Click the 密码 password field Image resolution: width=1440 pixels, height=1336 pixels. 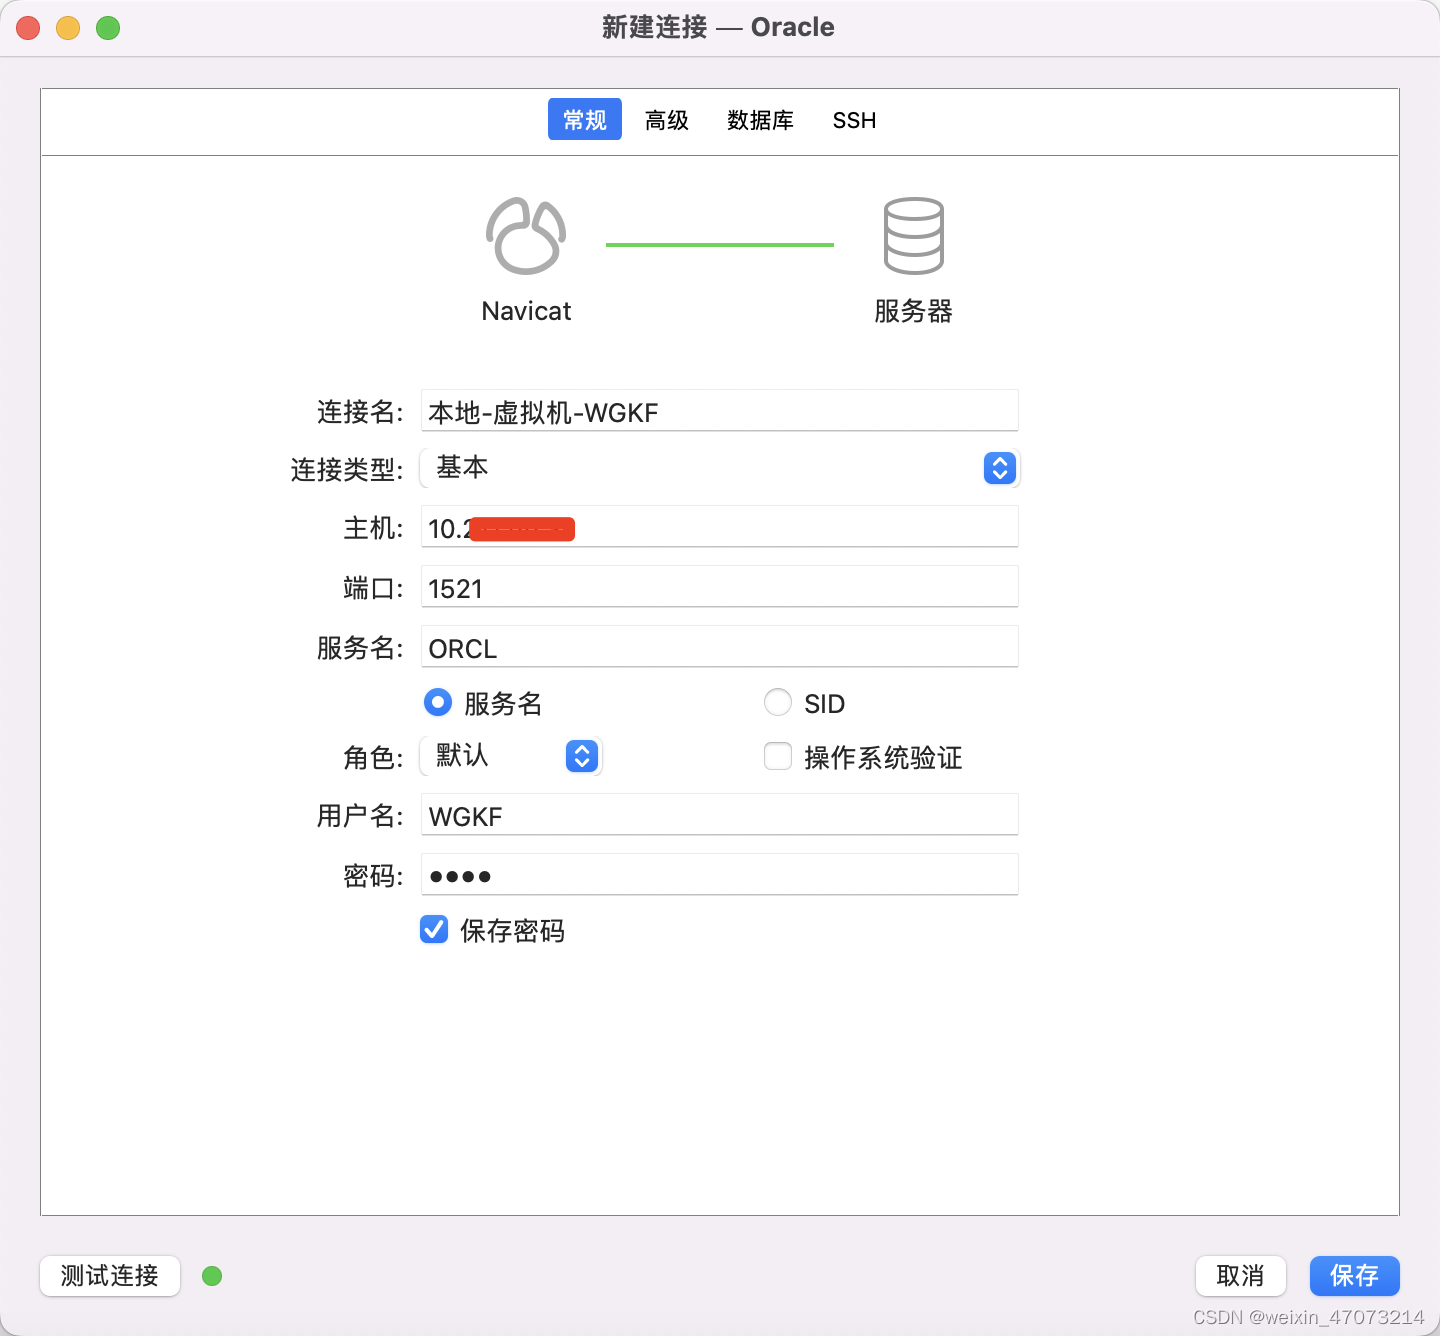[719, 875]
